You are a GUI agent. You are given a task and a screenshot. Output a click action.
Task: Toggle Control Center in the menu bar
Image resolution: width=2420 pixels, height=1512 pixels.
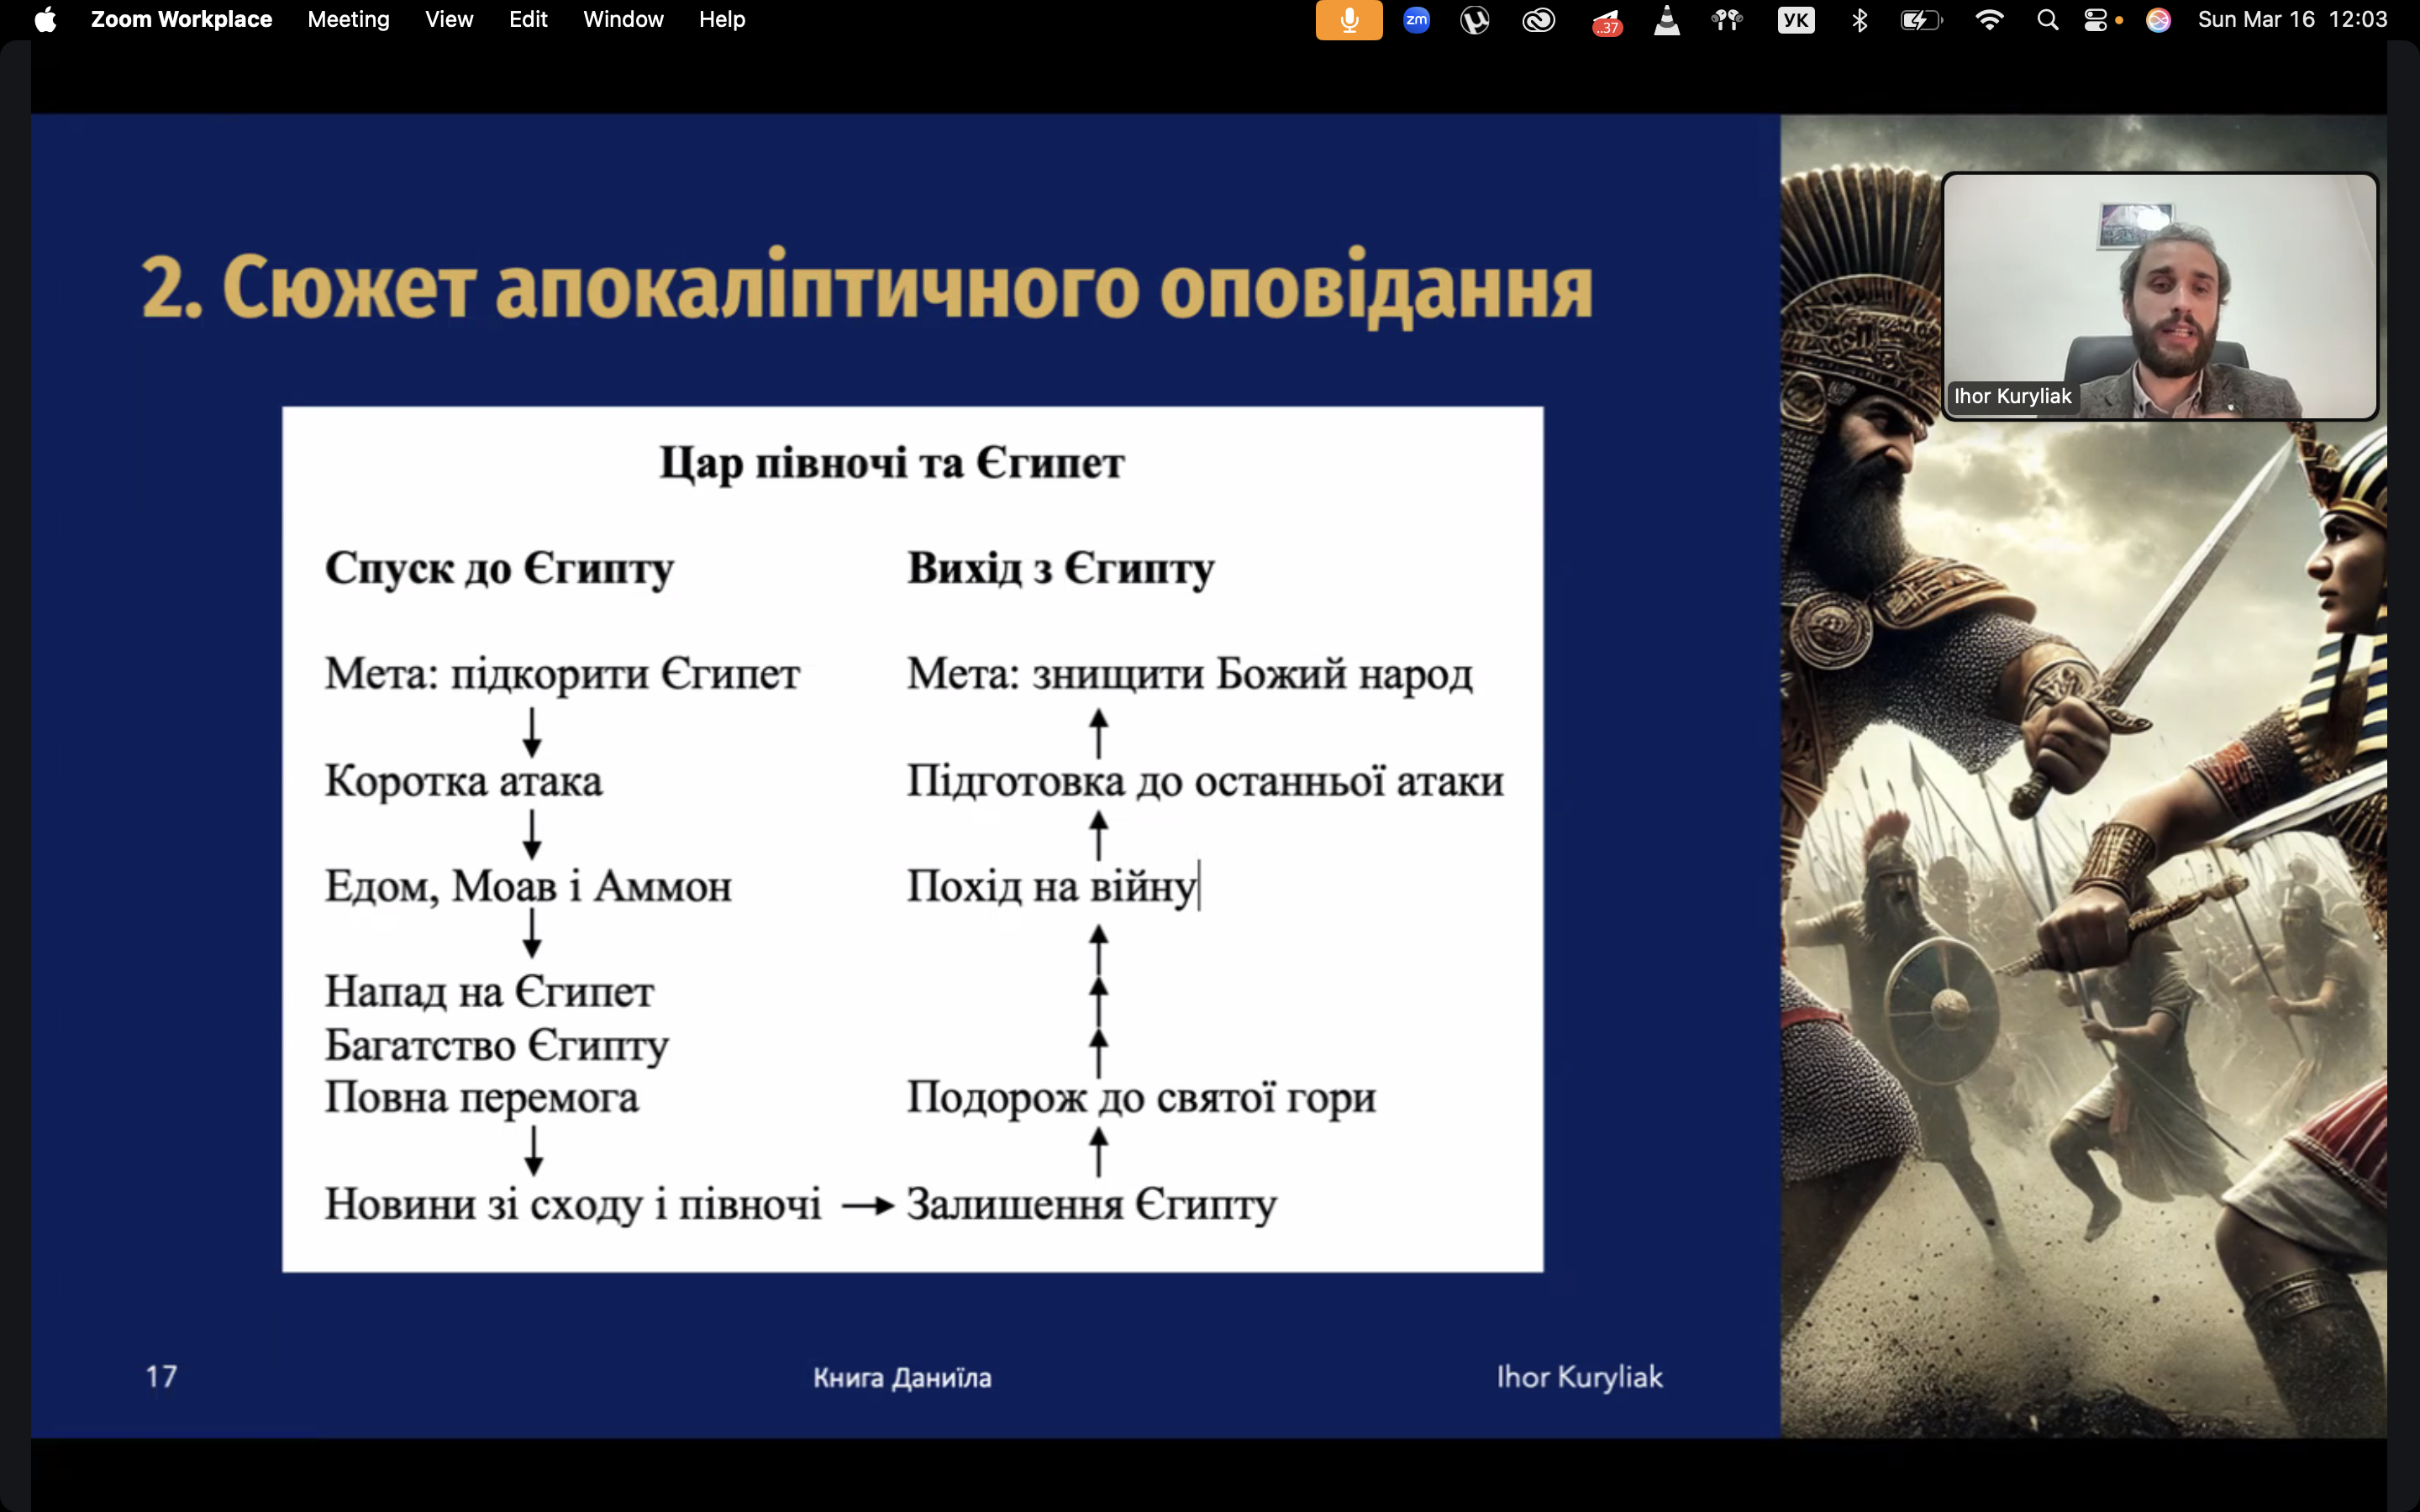2095,20
